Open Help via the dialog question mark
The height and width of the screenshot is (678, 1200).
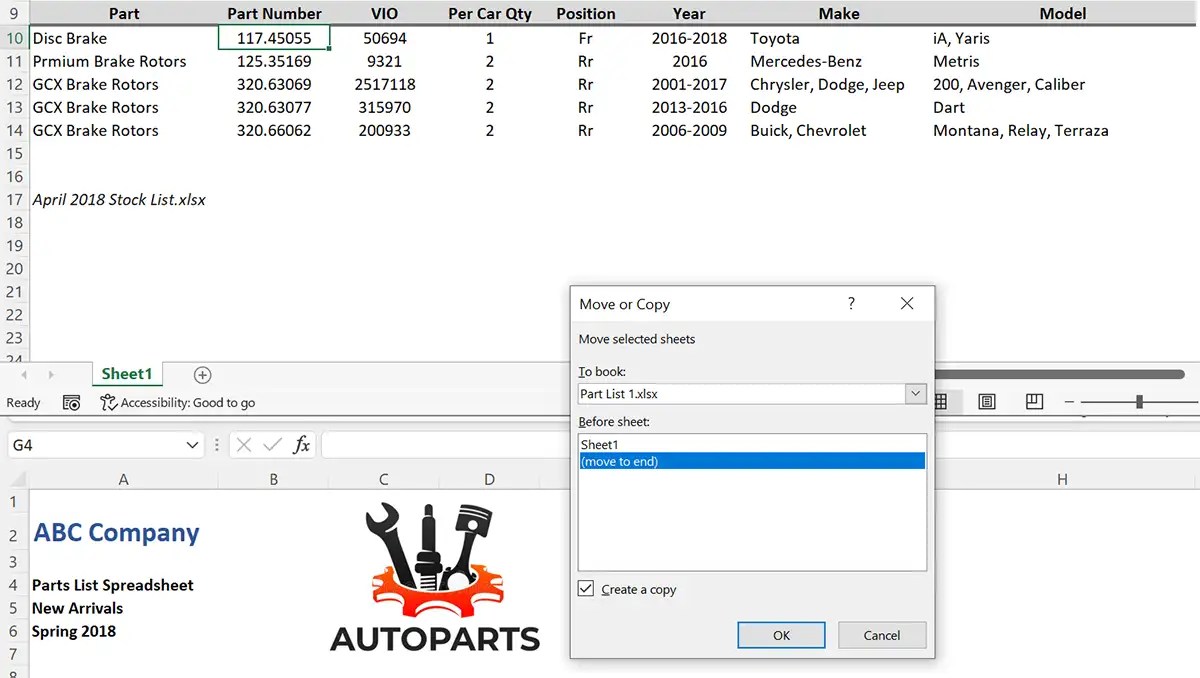click(x=851, y=303)
